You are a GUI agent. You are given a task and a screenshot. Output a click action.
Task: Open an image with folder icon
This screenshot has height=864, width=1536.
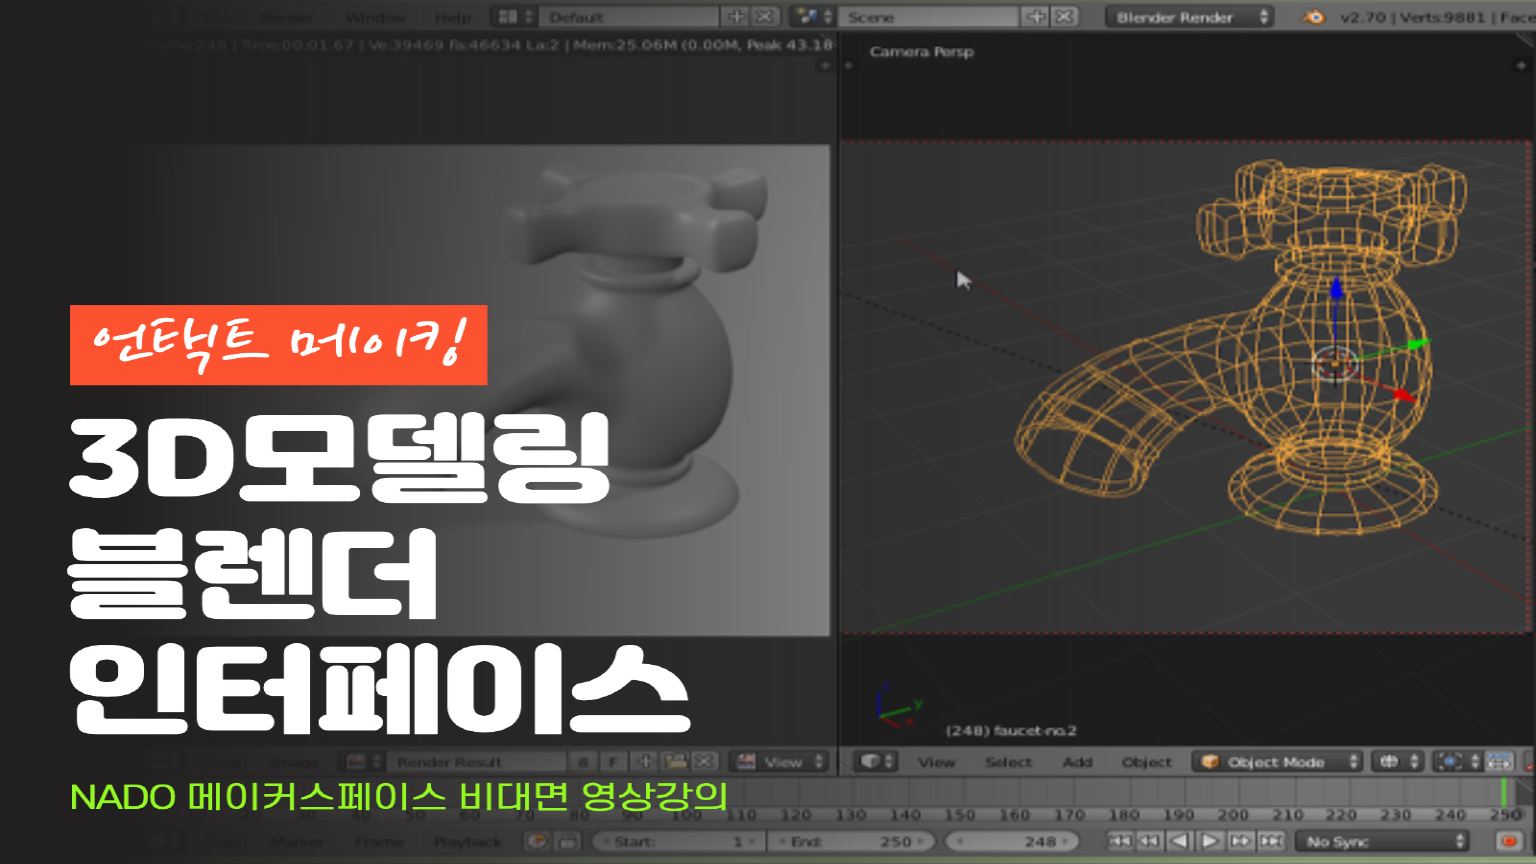[x=676, y=762]
